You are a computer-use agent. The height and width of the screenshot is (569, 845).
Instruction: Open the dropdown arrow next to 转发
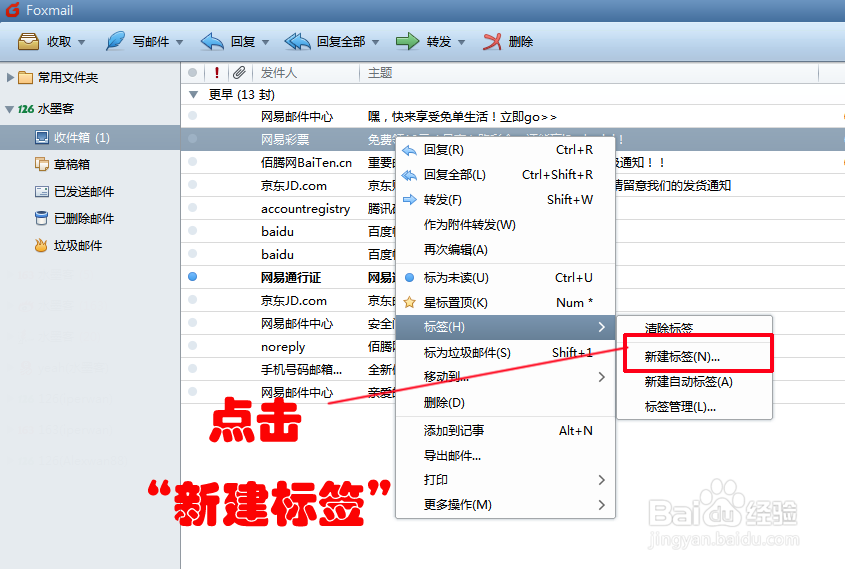461,42
